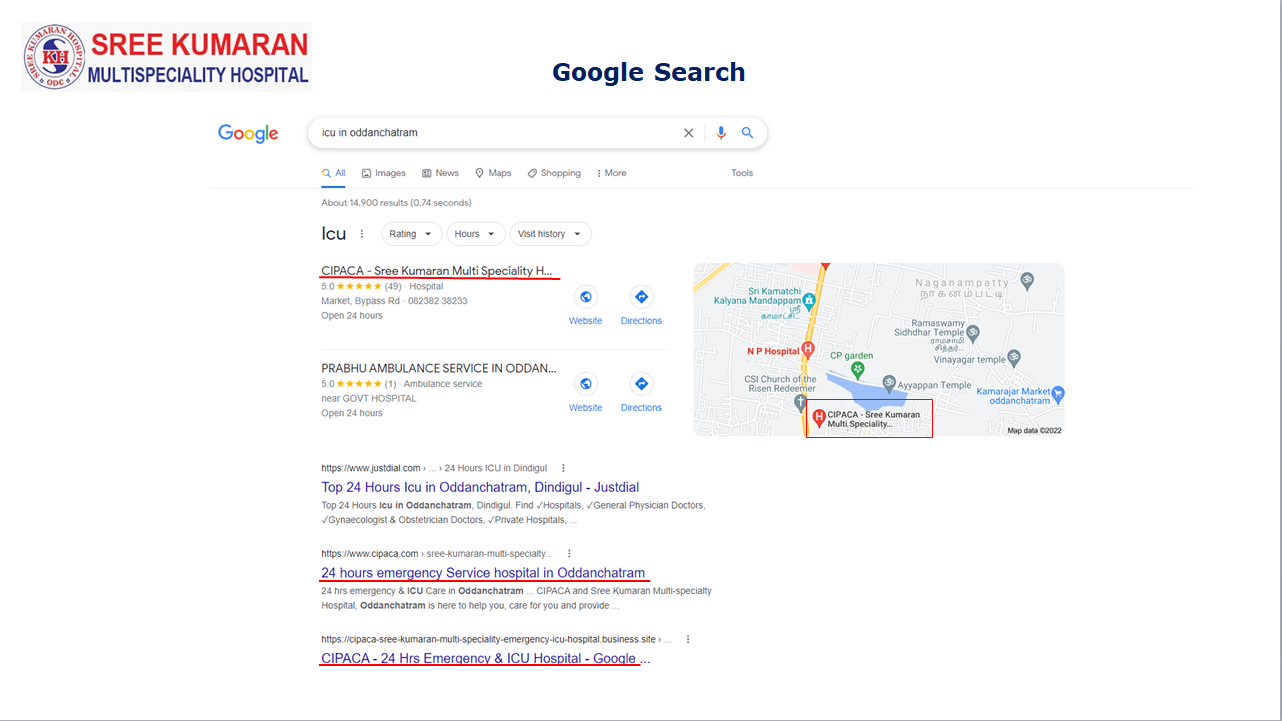The image size is (1282, 721).
Task: Expand the Hours filter dropdown
Action: coord(475,234)
